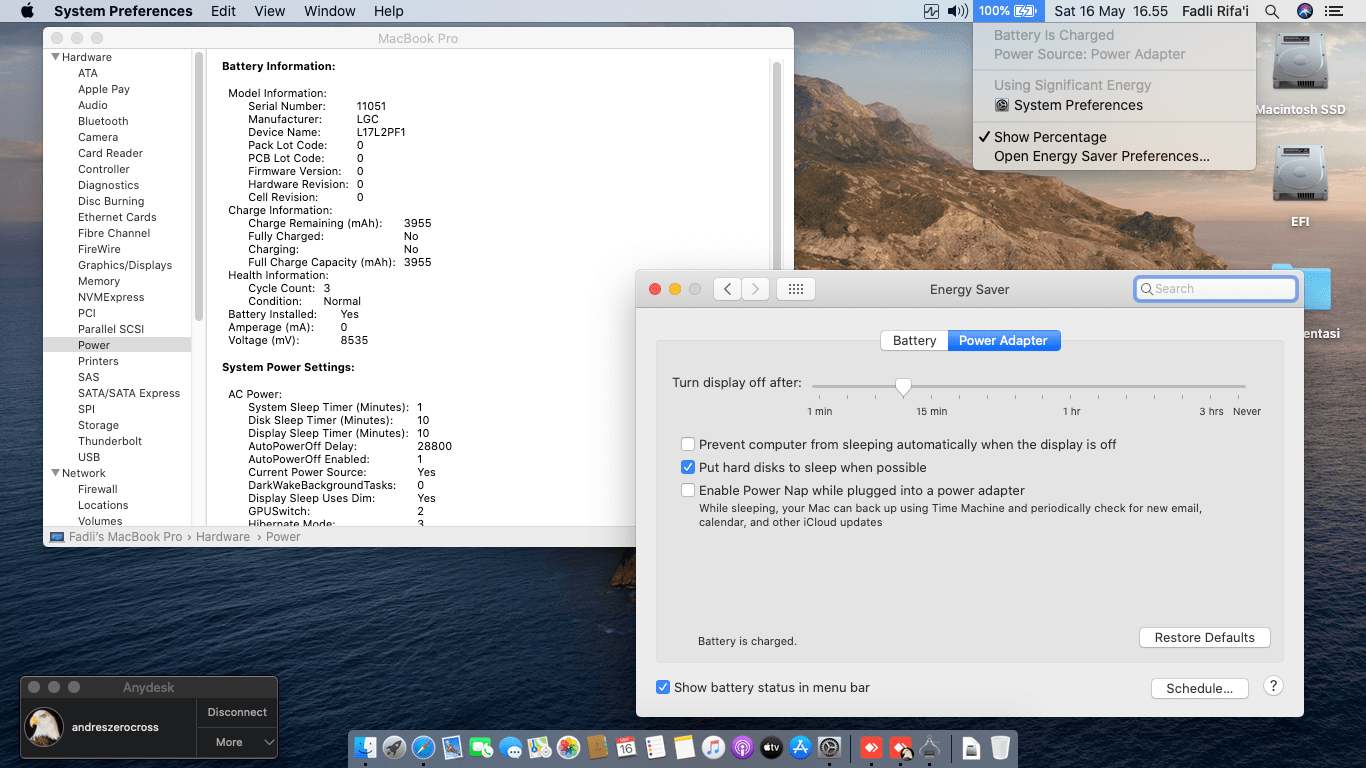Image resolution: width=1366 pixels, height=768 pixels.
Task: Open the View menu
Action: pyautogui.click(x=270, y=11)
